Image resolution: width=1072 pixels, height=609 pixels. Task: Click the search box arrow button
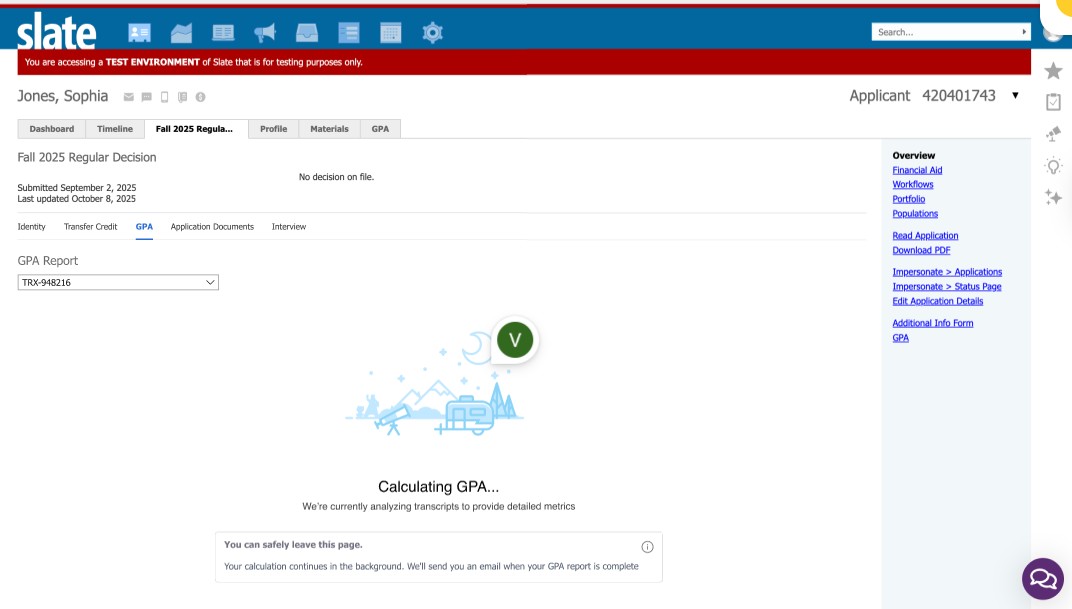1024,31
